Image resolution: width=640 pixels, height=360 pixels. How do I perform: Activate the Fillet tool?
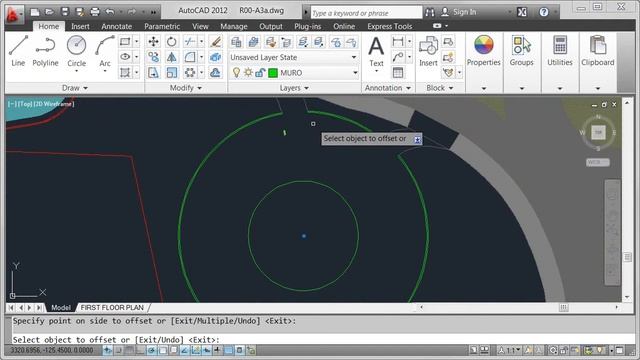(189, 57)
